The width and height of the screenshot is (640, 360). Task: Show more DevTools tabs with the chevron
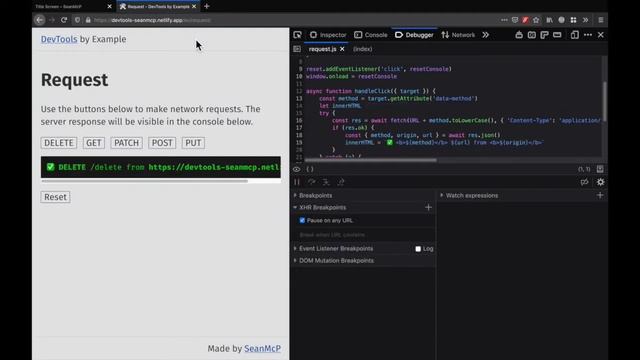pyautogui.click(x=485, y=35)
